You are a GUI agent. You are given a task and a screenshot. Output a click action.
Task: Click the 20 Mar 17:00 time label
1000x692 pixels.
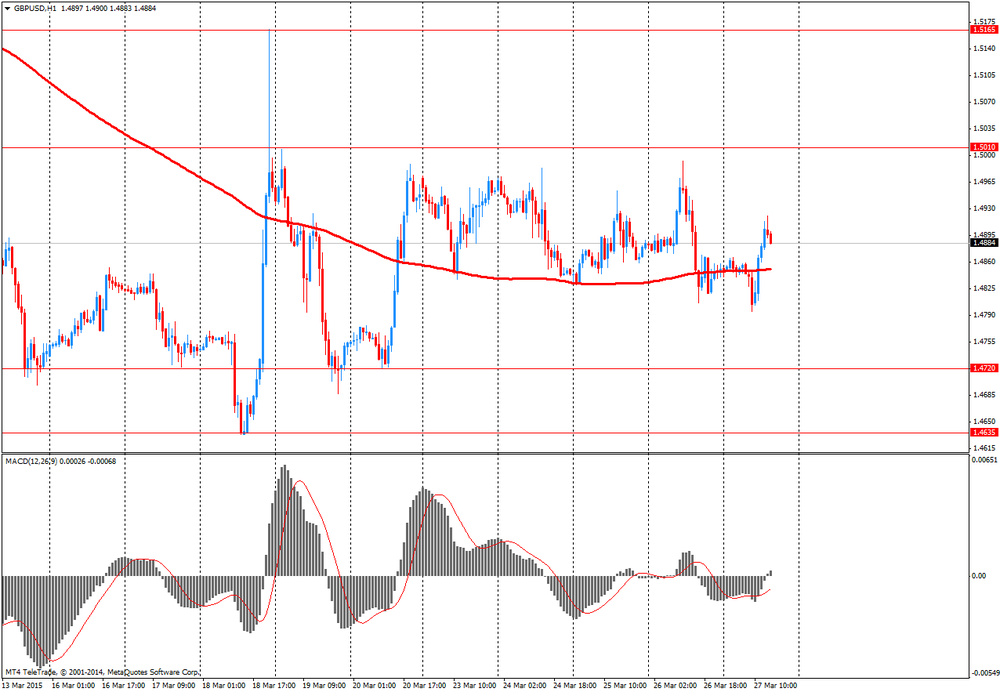point(425,686)
